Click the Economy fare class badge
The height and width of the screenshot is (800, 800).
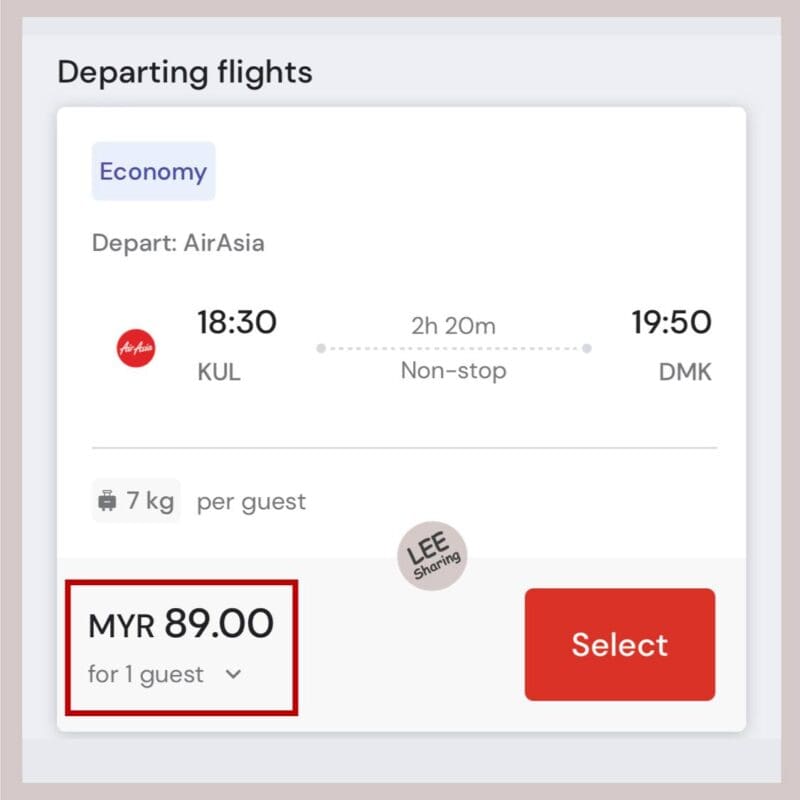point(154,171)
